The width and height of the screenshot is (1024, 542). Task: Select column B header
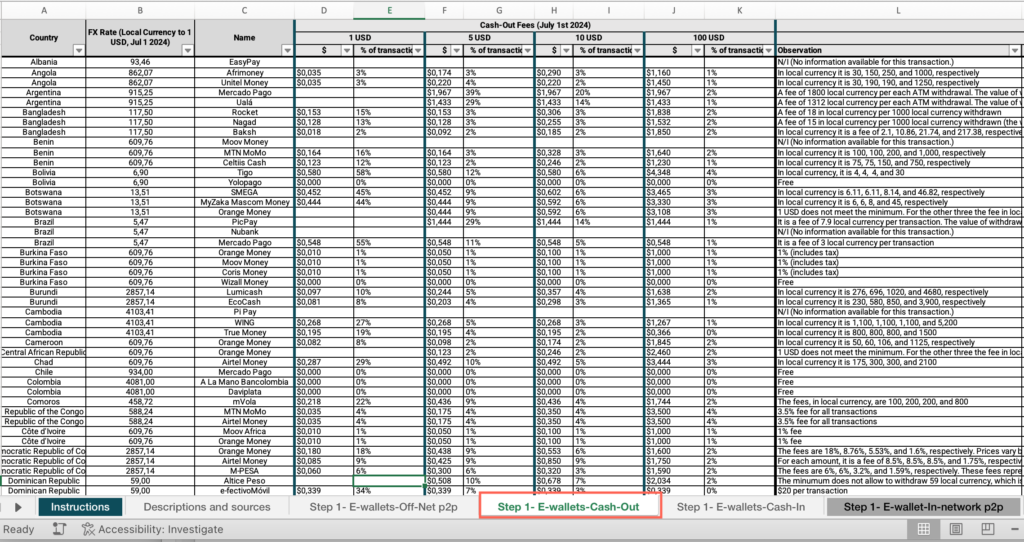click(x=140, y=10)
